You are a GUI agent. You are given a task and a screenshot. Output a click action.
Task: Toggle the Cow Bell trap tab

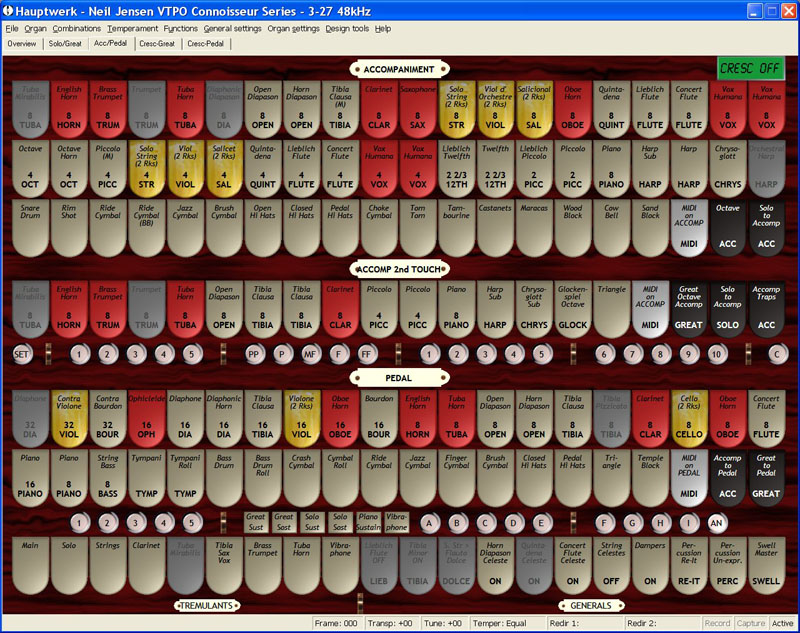[611, 228]
